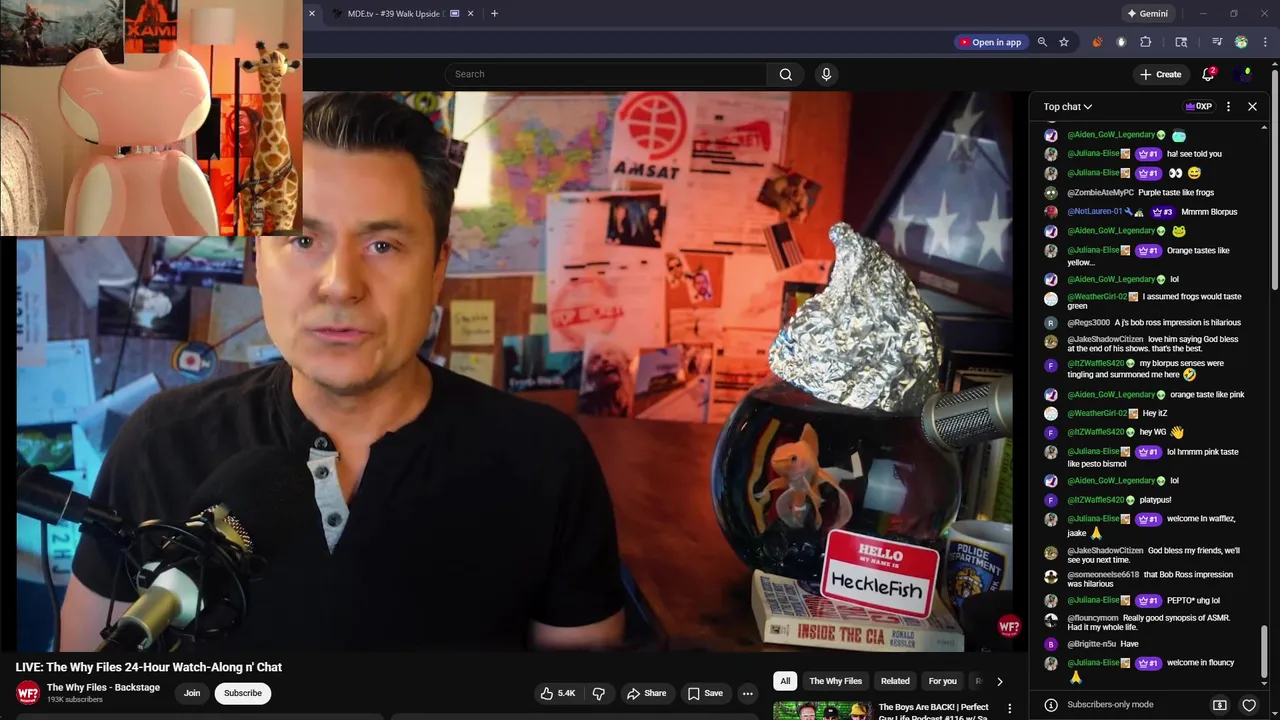Open the browser profile avatar
This screenshot has width=1280, height=720.
click(x=1241, y=42)
